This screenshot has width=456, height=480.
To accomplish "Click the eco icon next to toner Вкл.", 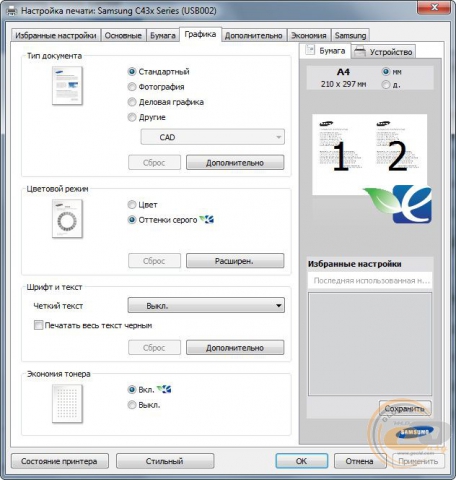I will [164, 389].
